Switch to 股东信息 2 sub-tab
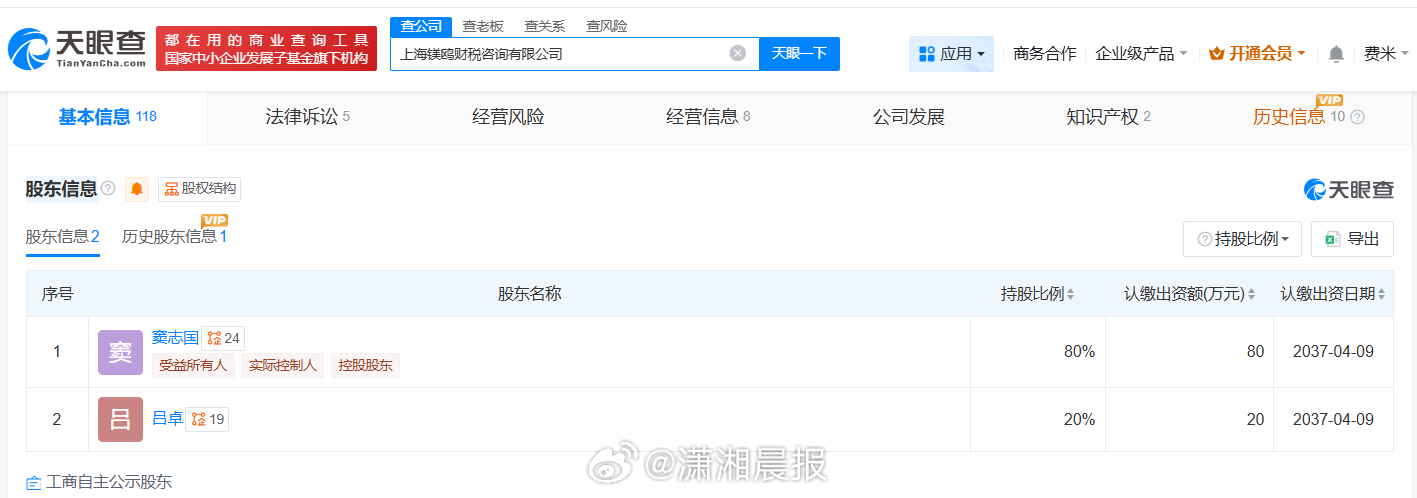This screenshot has width=1417, height=498. tap(62, 237)
